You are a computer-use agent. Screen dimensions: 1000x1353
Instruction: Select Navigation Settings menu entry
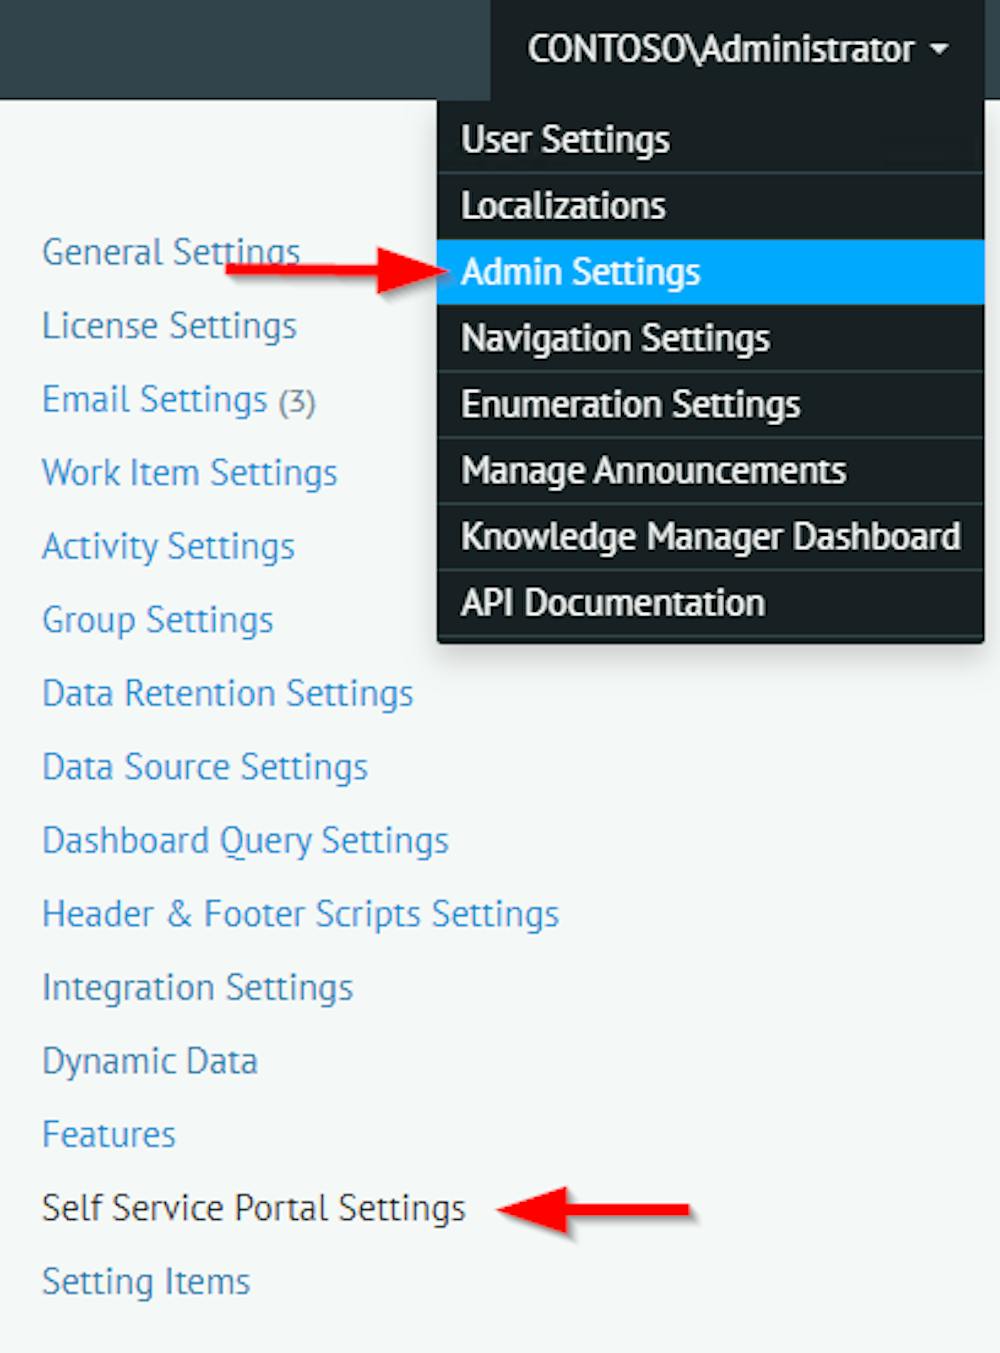[615, 337]
